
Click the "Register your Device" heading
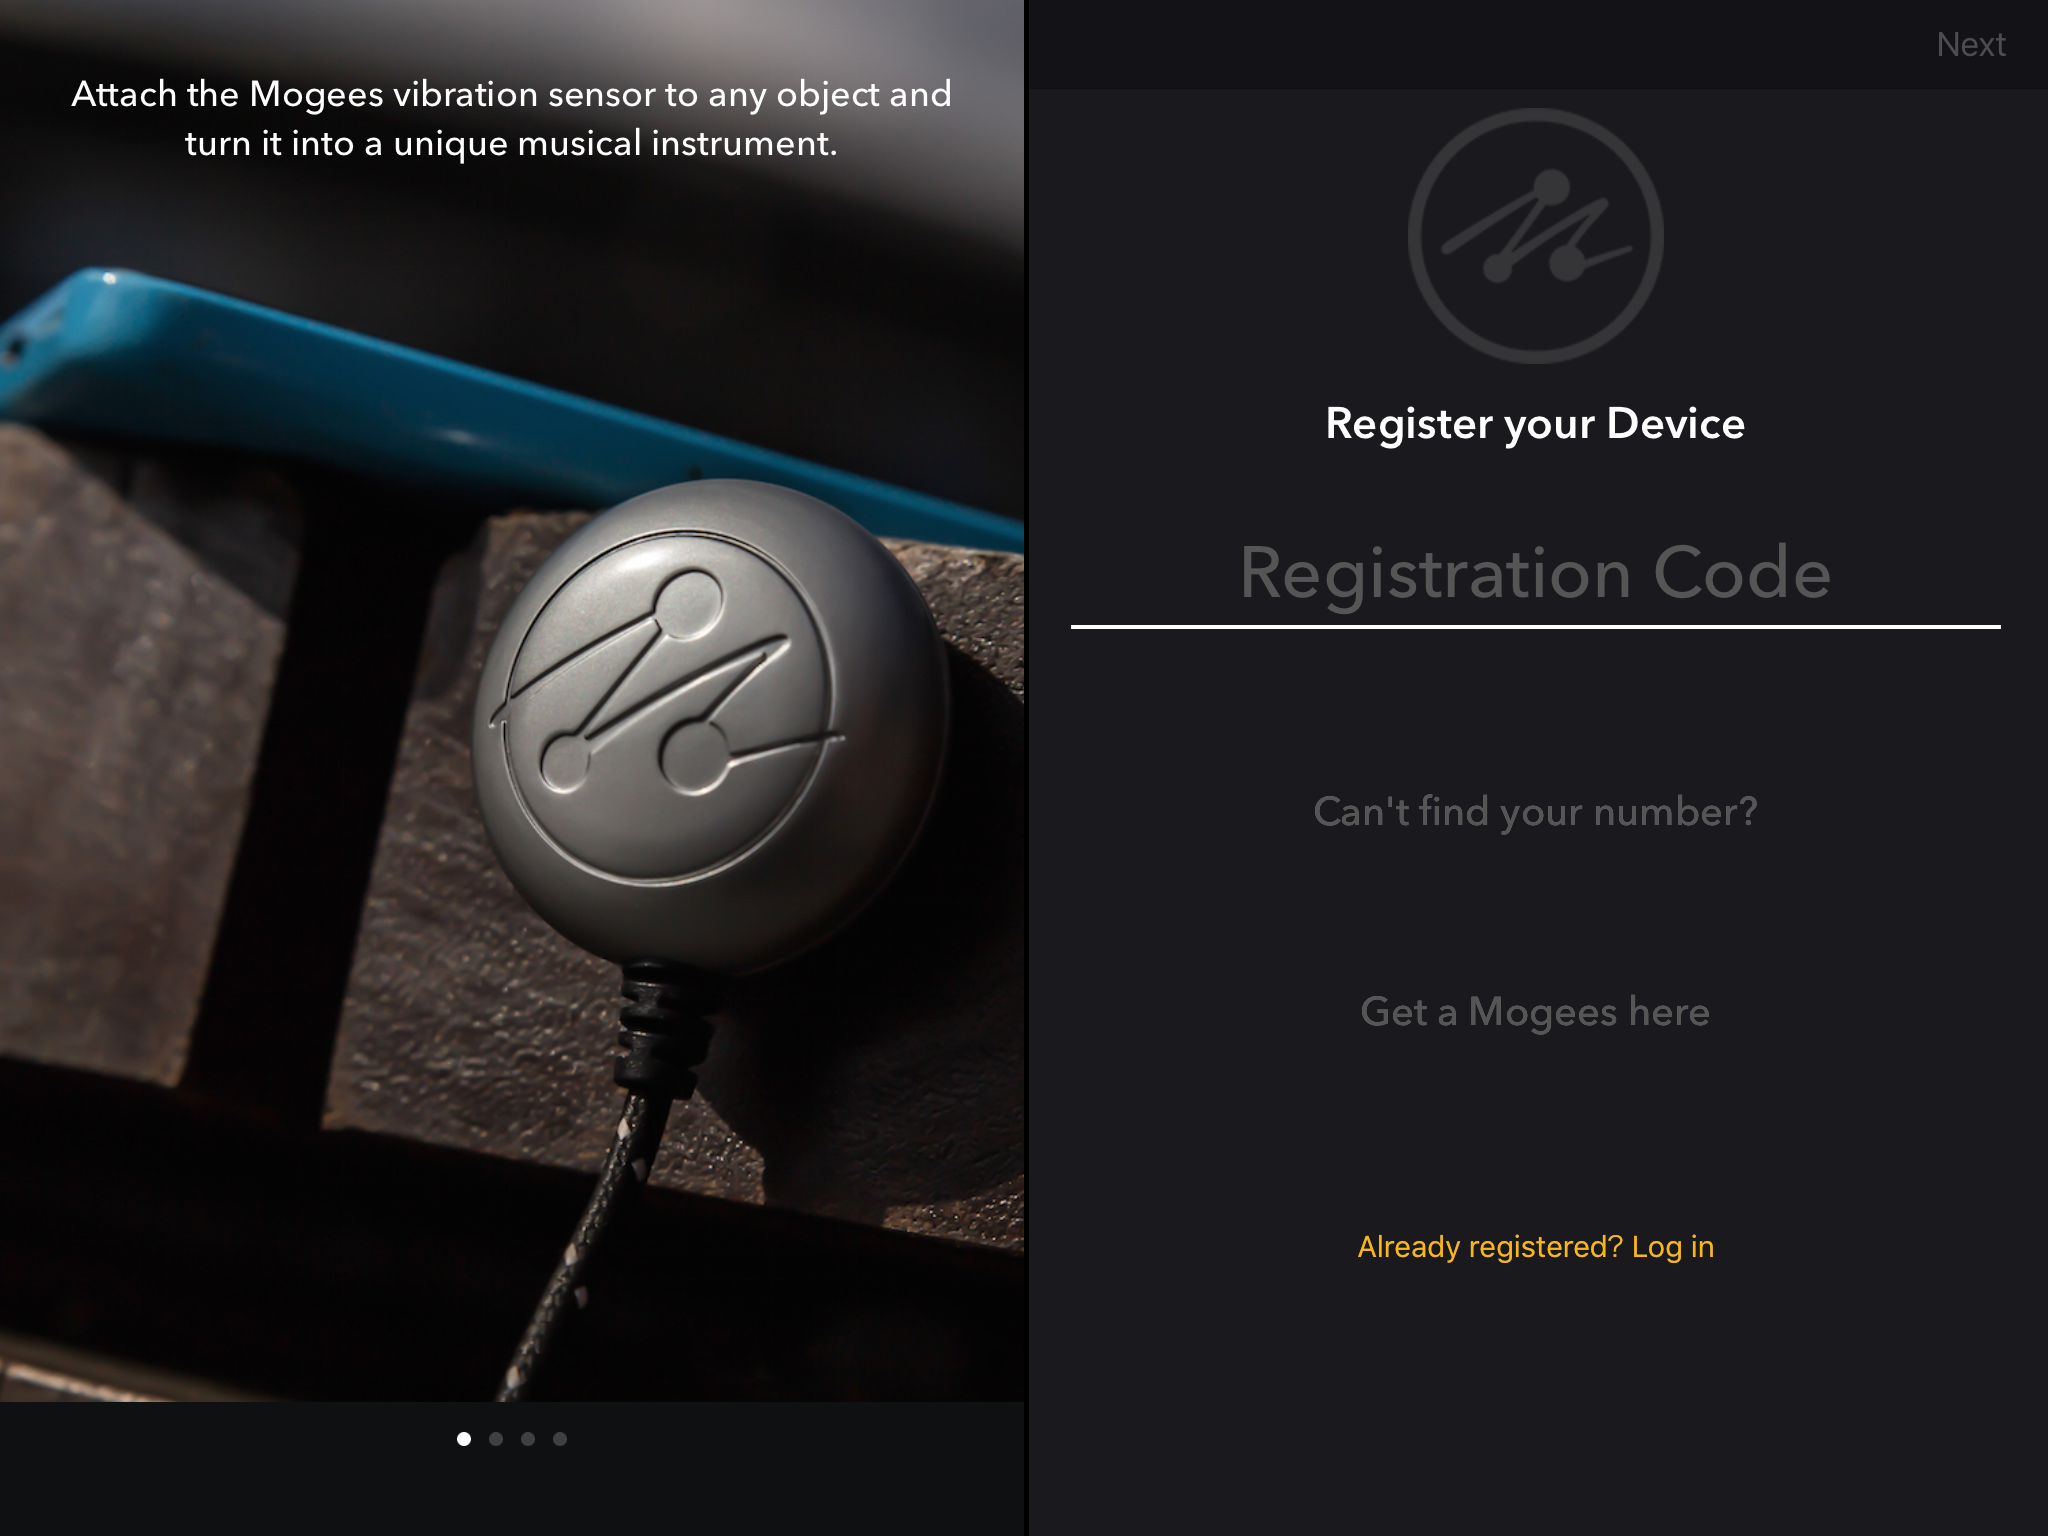[x=1536, y=424]
